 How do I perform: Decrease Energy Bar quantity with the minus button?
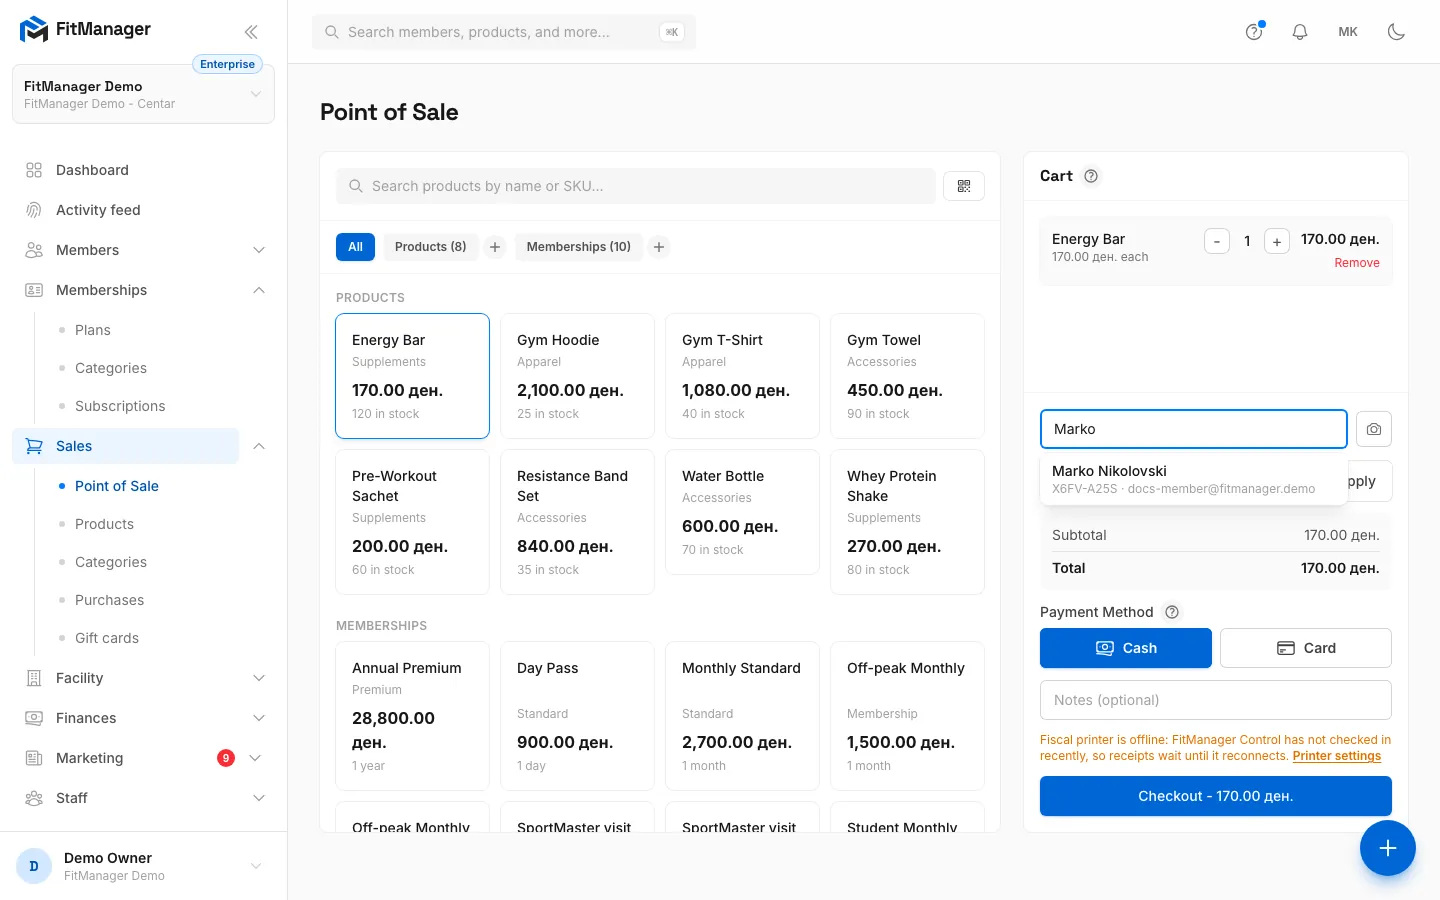1217,241
